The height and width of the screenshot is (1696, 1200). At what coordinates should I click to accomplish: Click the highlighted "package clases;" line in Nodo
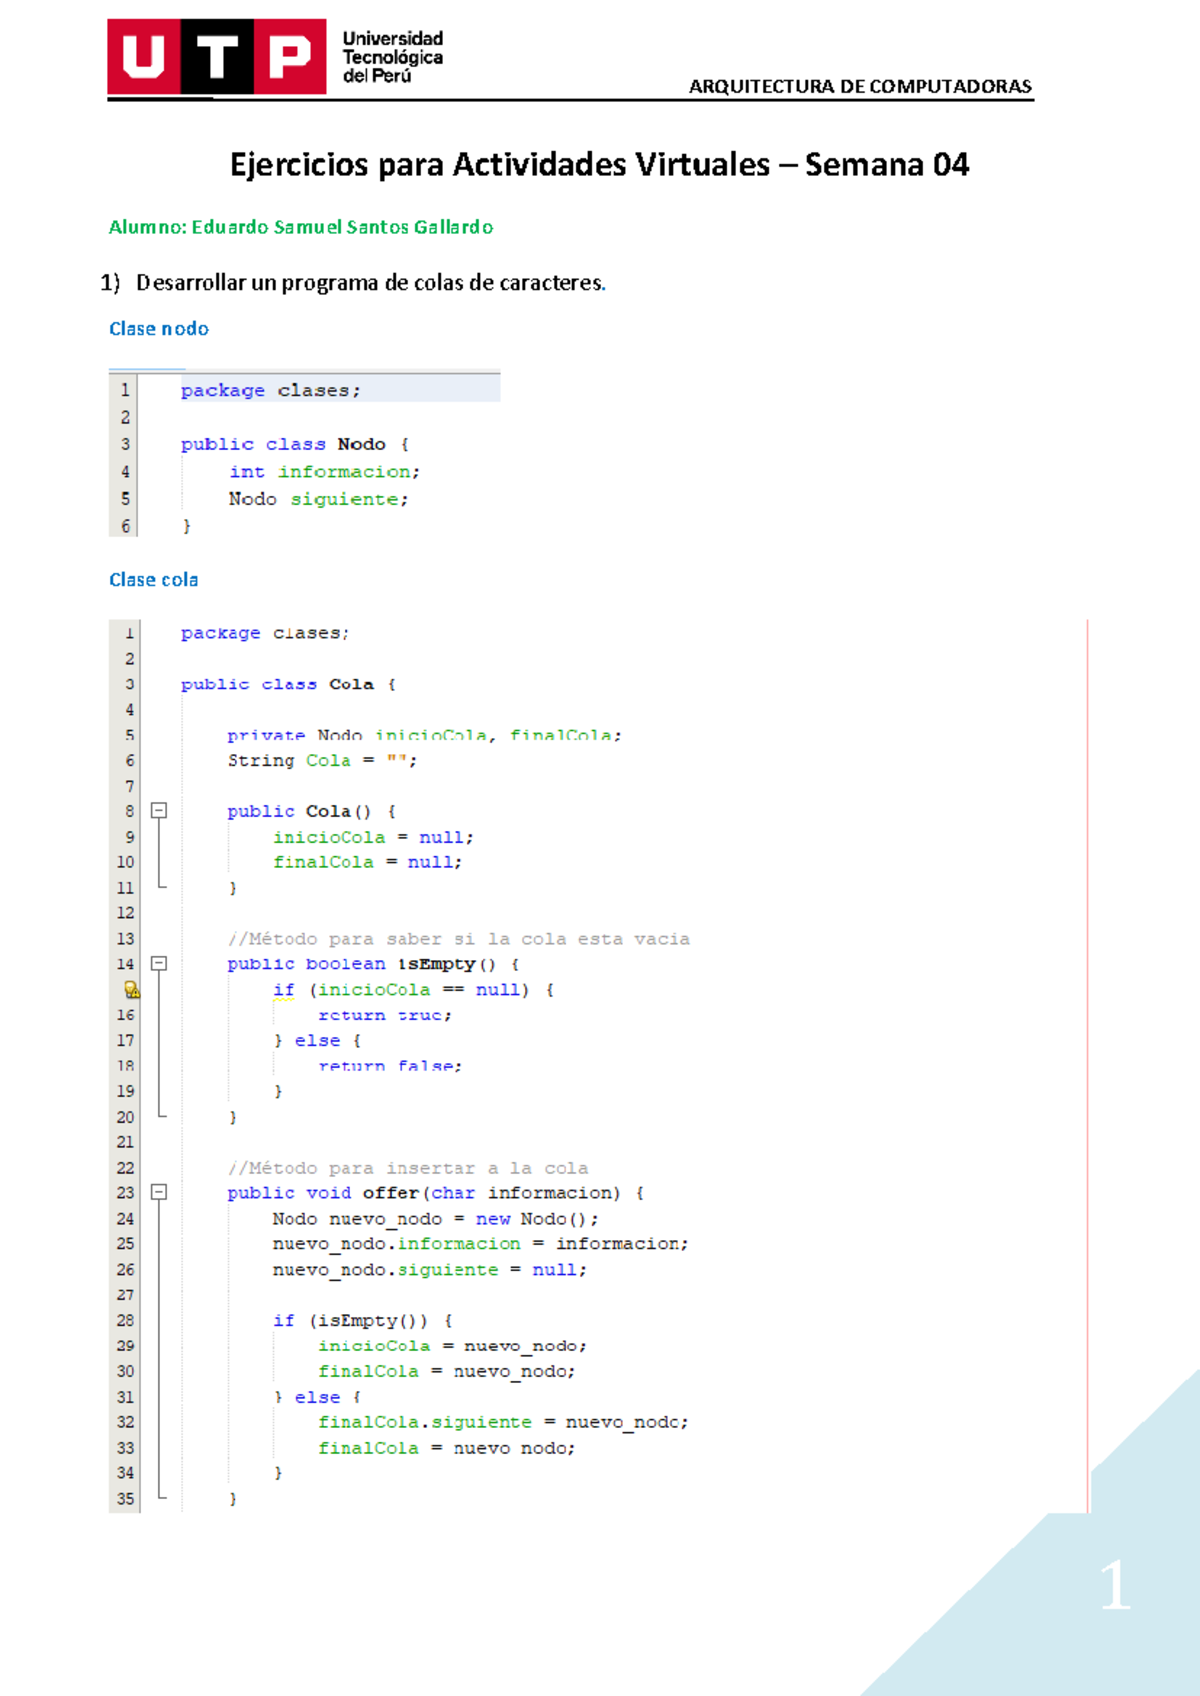coord(270,391)
